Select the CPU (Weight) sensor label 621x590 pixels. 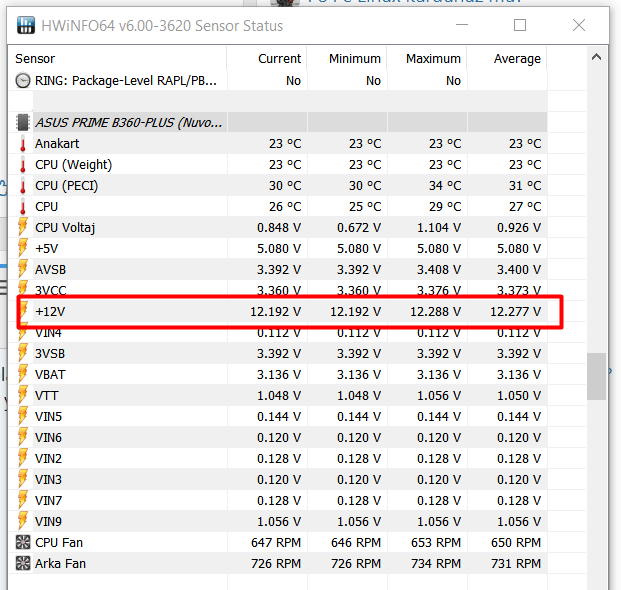74,164
